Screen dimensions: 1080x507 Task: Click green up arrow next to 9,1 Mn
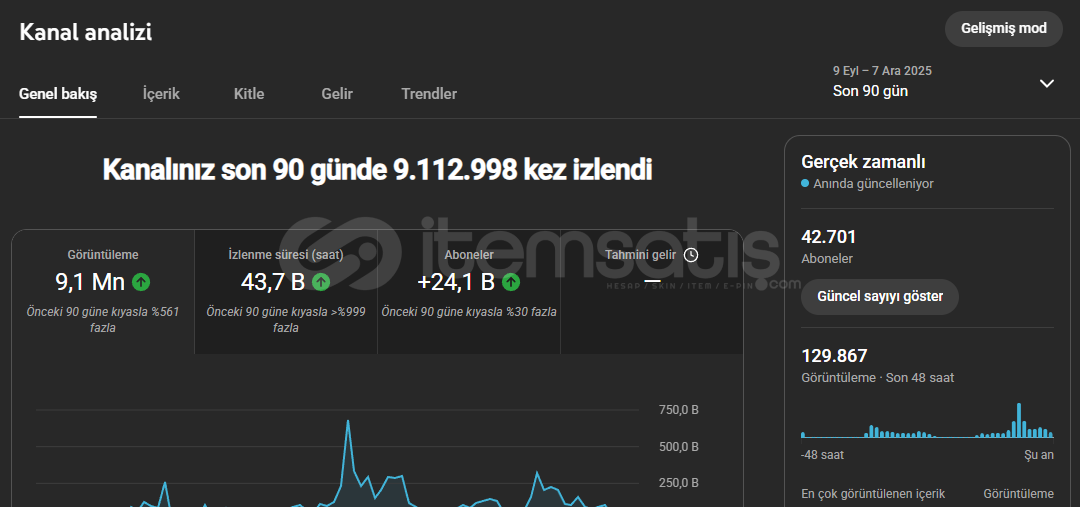click(x=141, y=282)
